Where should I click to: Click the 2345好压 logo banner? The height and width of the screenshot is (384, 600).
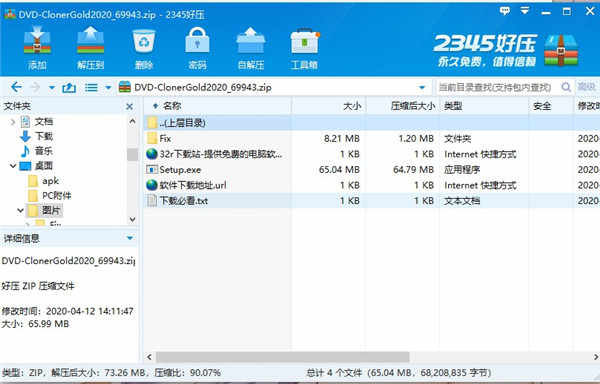505,50
